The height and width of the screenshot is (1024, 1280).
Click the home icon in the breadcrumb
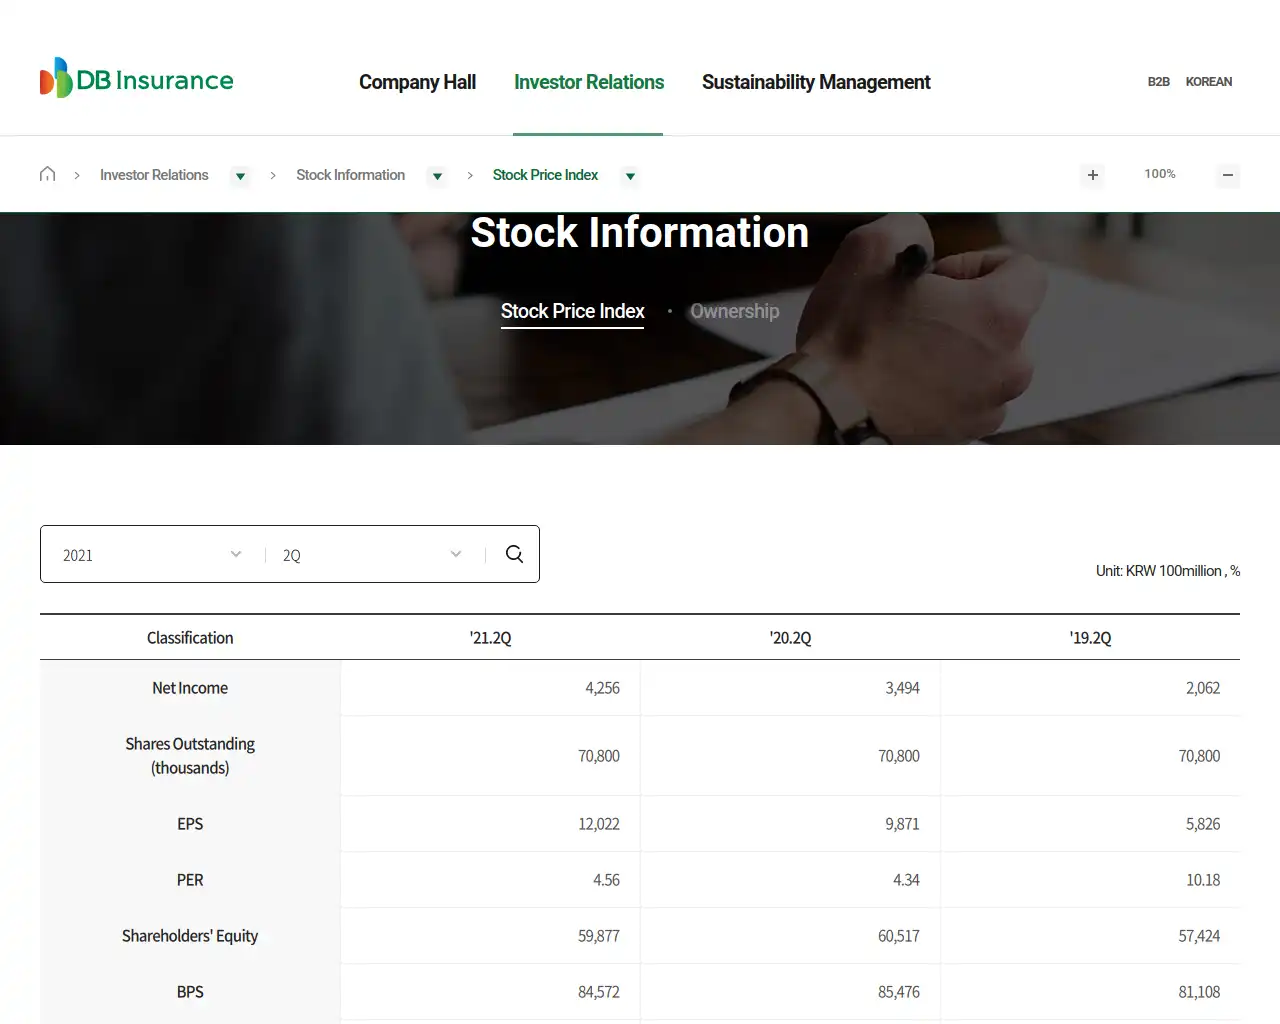[47, 173]
